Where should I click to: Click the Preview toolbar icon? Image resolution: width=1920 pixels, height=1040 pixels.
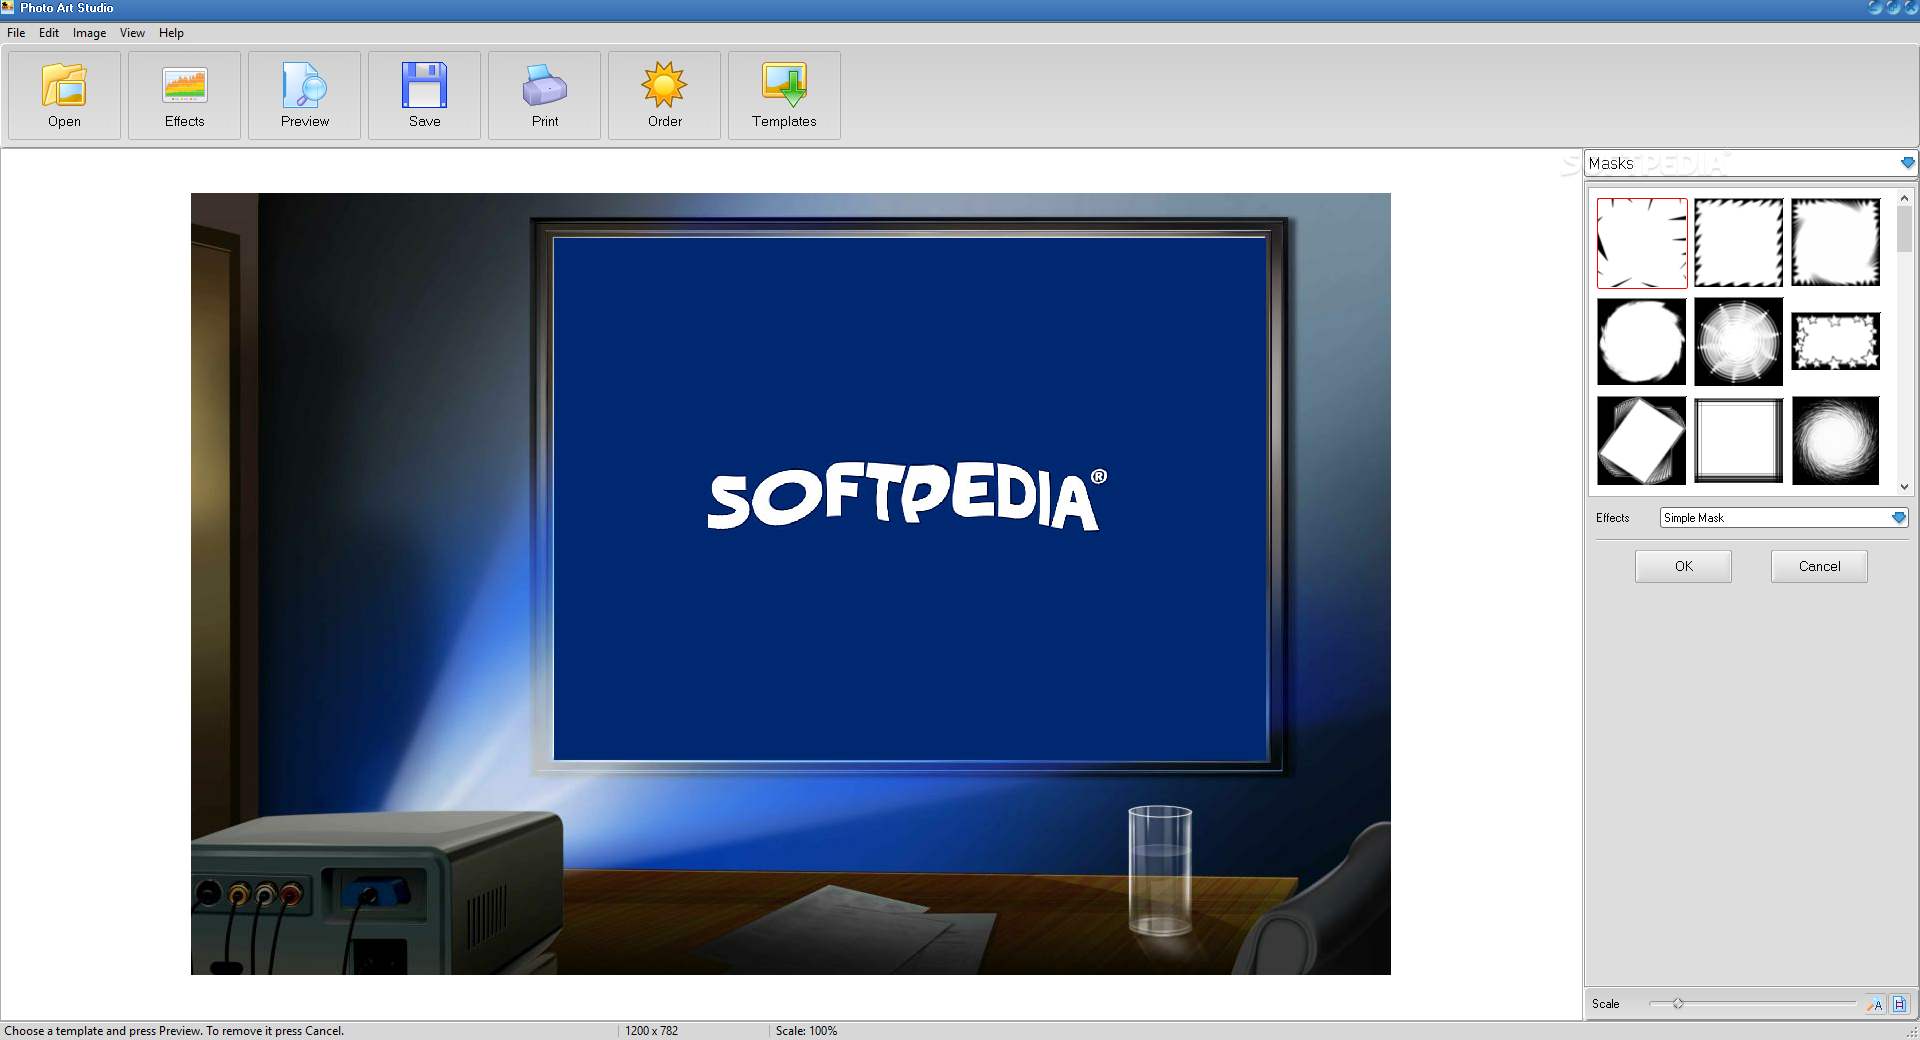pos(304,95)
